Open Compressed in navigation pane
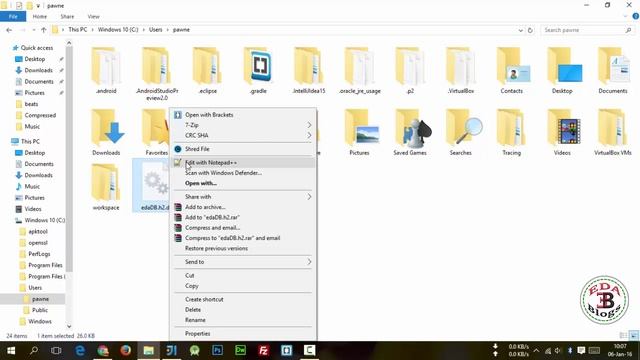 click(x=40, y=116)
